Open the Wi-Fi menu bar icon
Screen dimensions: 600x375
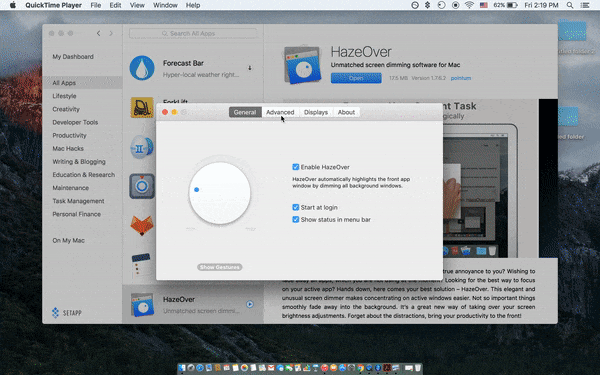(x=469, y=5)
